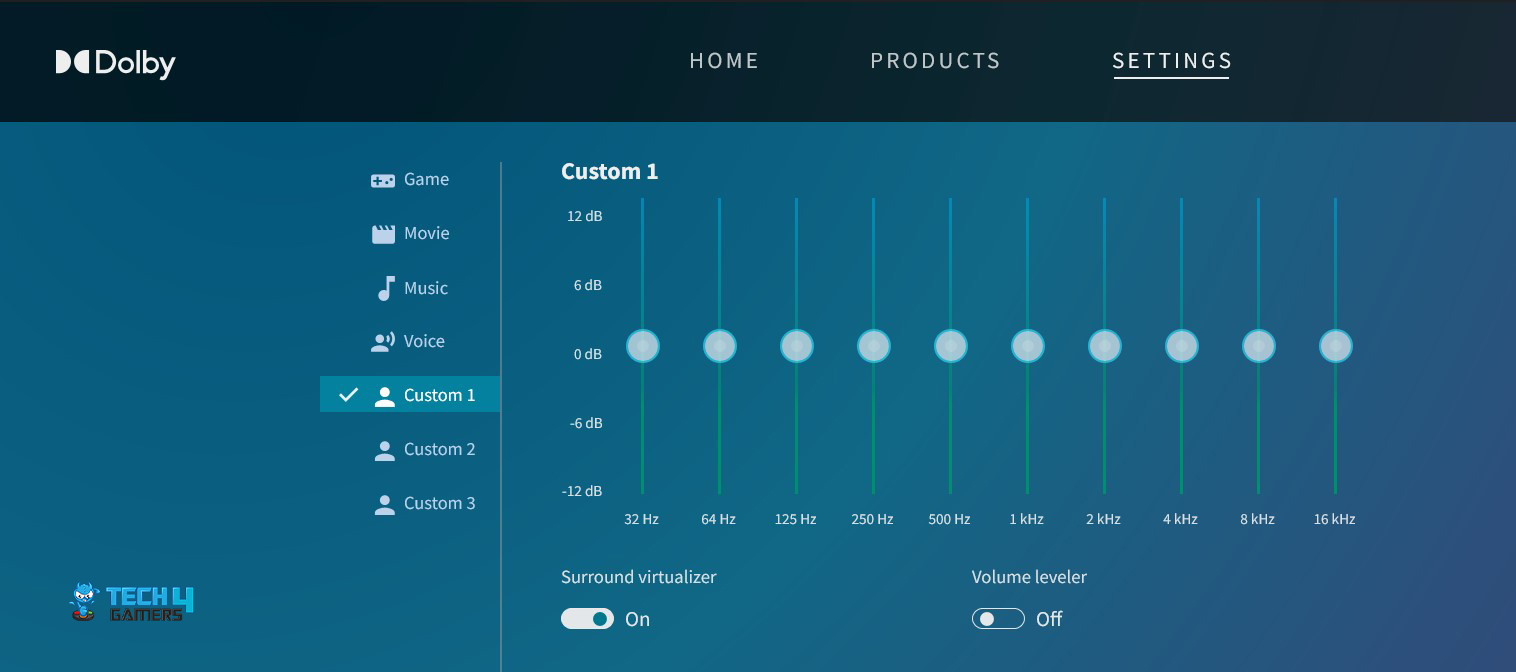Choose the Music note icon

point(385,289)
